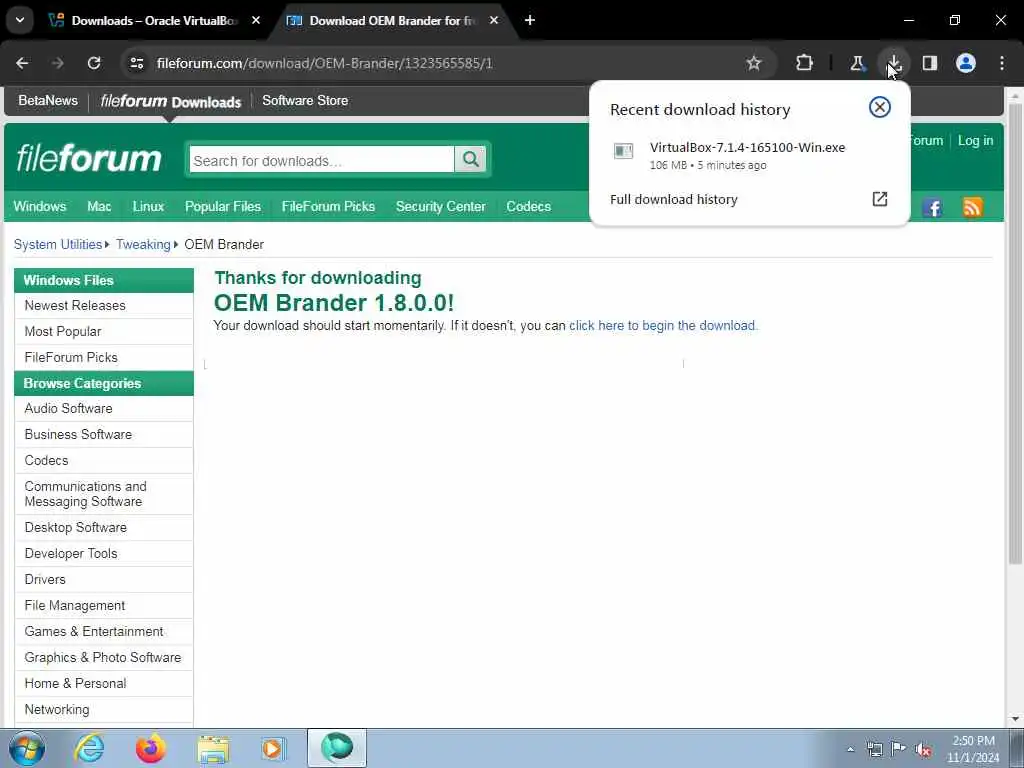Browse Graphics & Photo Software category
1024x768 pixels.
[104, 658]
